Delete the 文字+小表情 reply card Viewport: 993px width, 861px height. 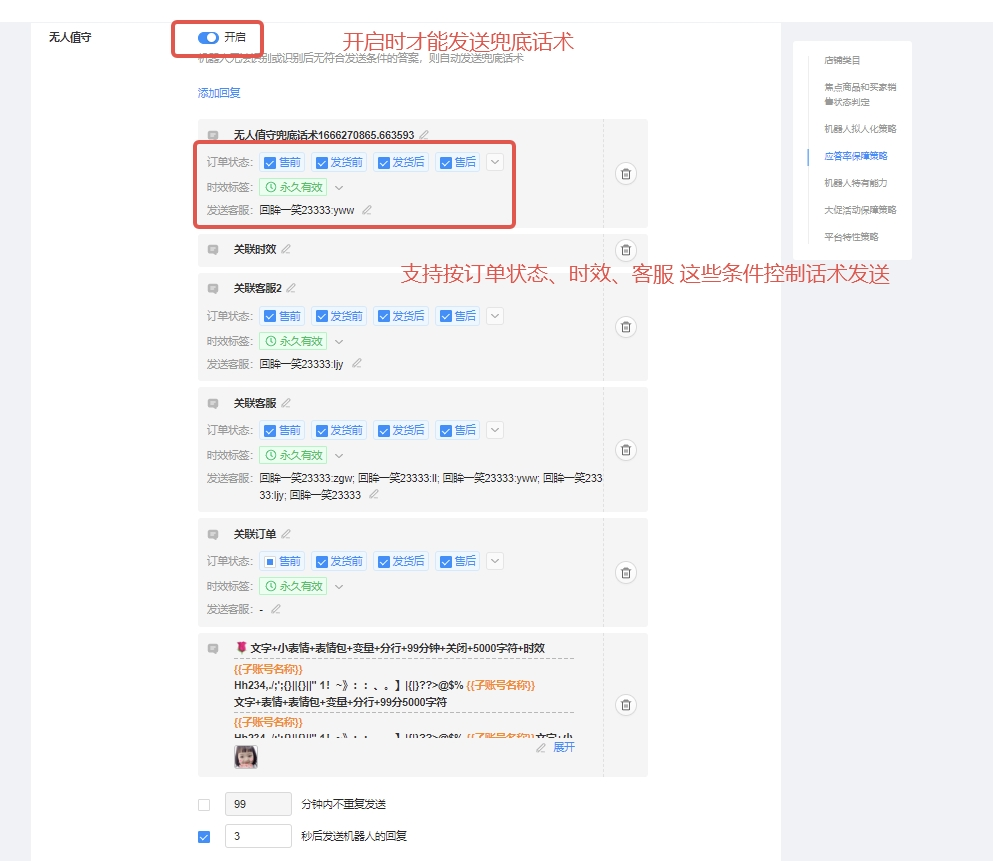pyautogui.click(x=626, y=705)
